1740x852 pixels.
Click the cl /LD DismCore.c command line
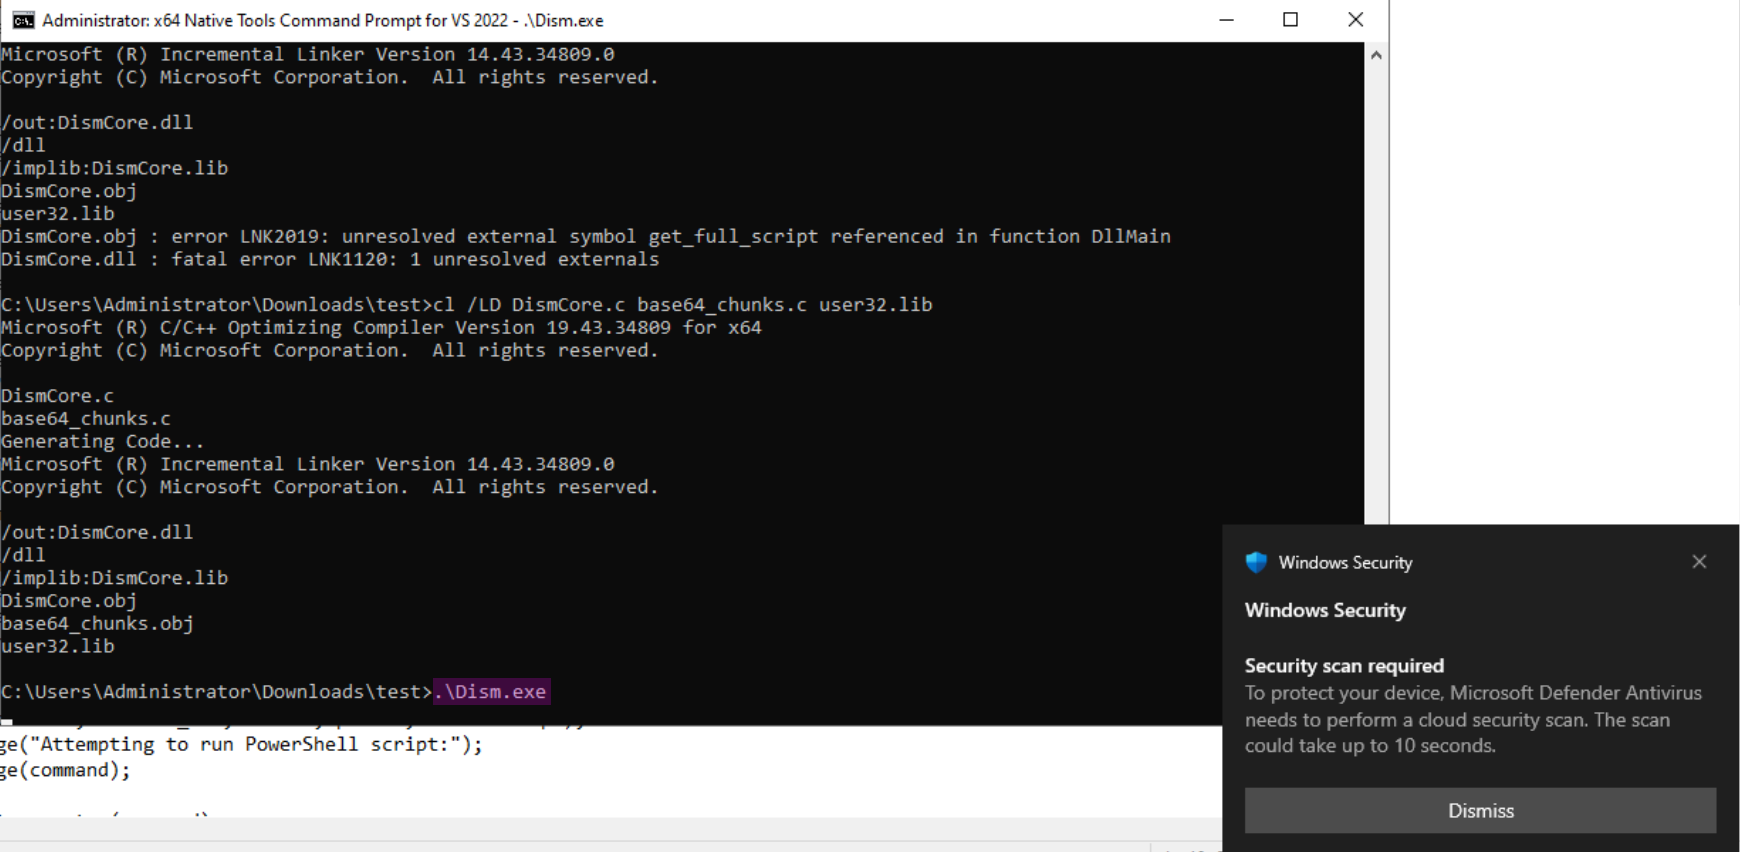point(466,305)
